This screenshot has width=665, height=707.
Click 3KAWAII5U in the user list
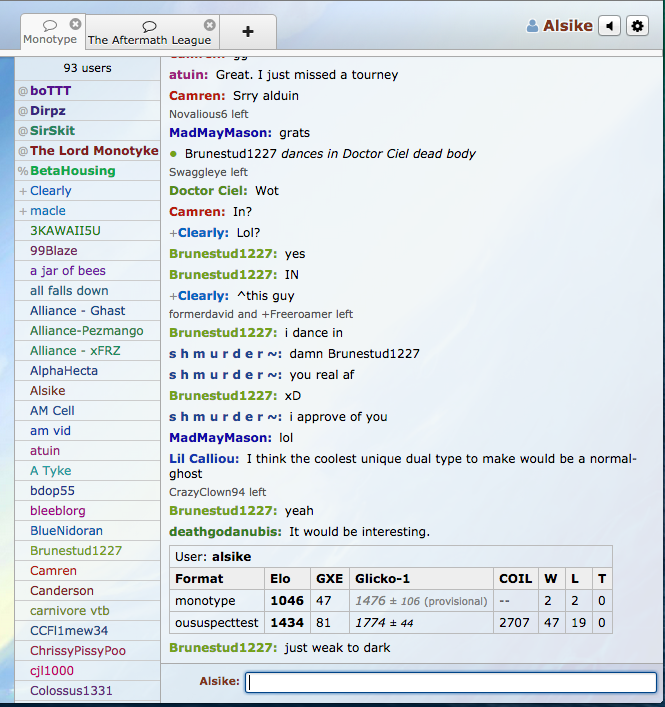click(x=88, y=231)
